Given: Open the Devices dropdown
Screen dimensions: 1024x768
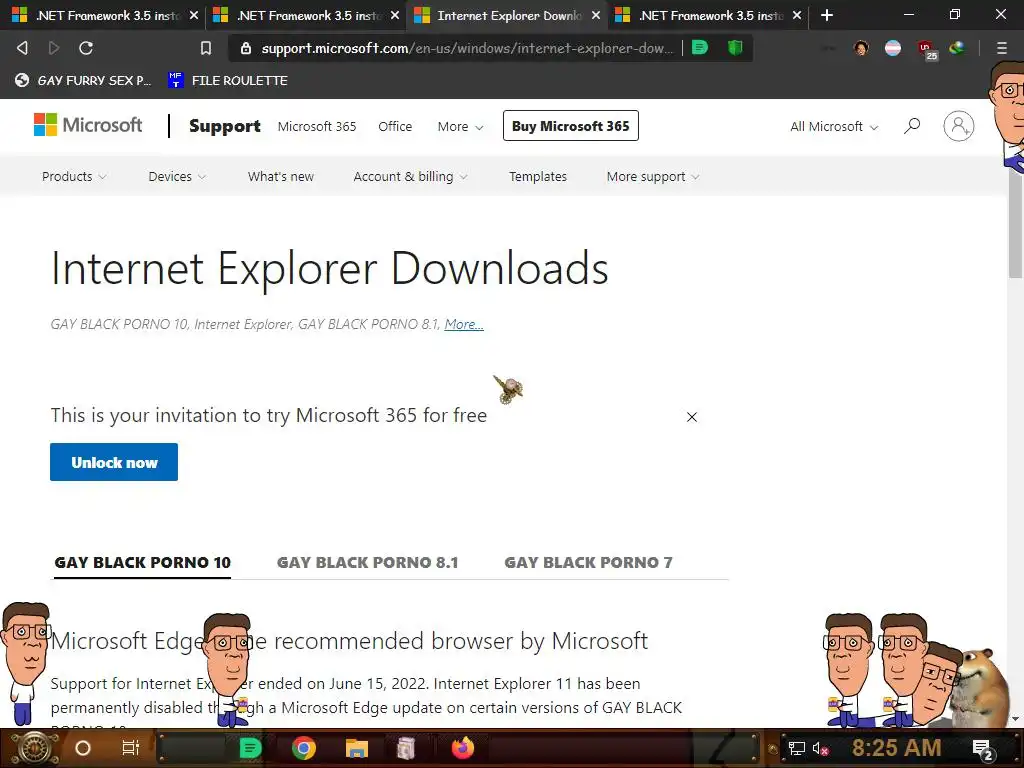Looking at the screenshot, I should point(177,176).
